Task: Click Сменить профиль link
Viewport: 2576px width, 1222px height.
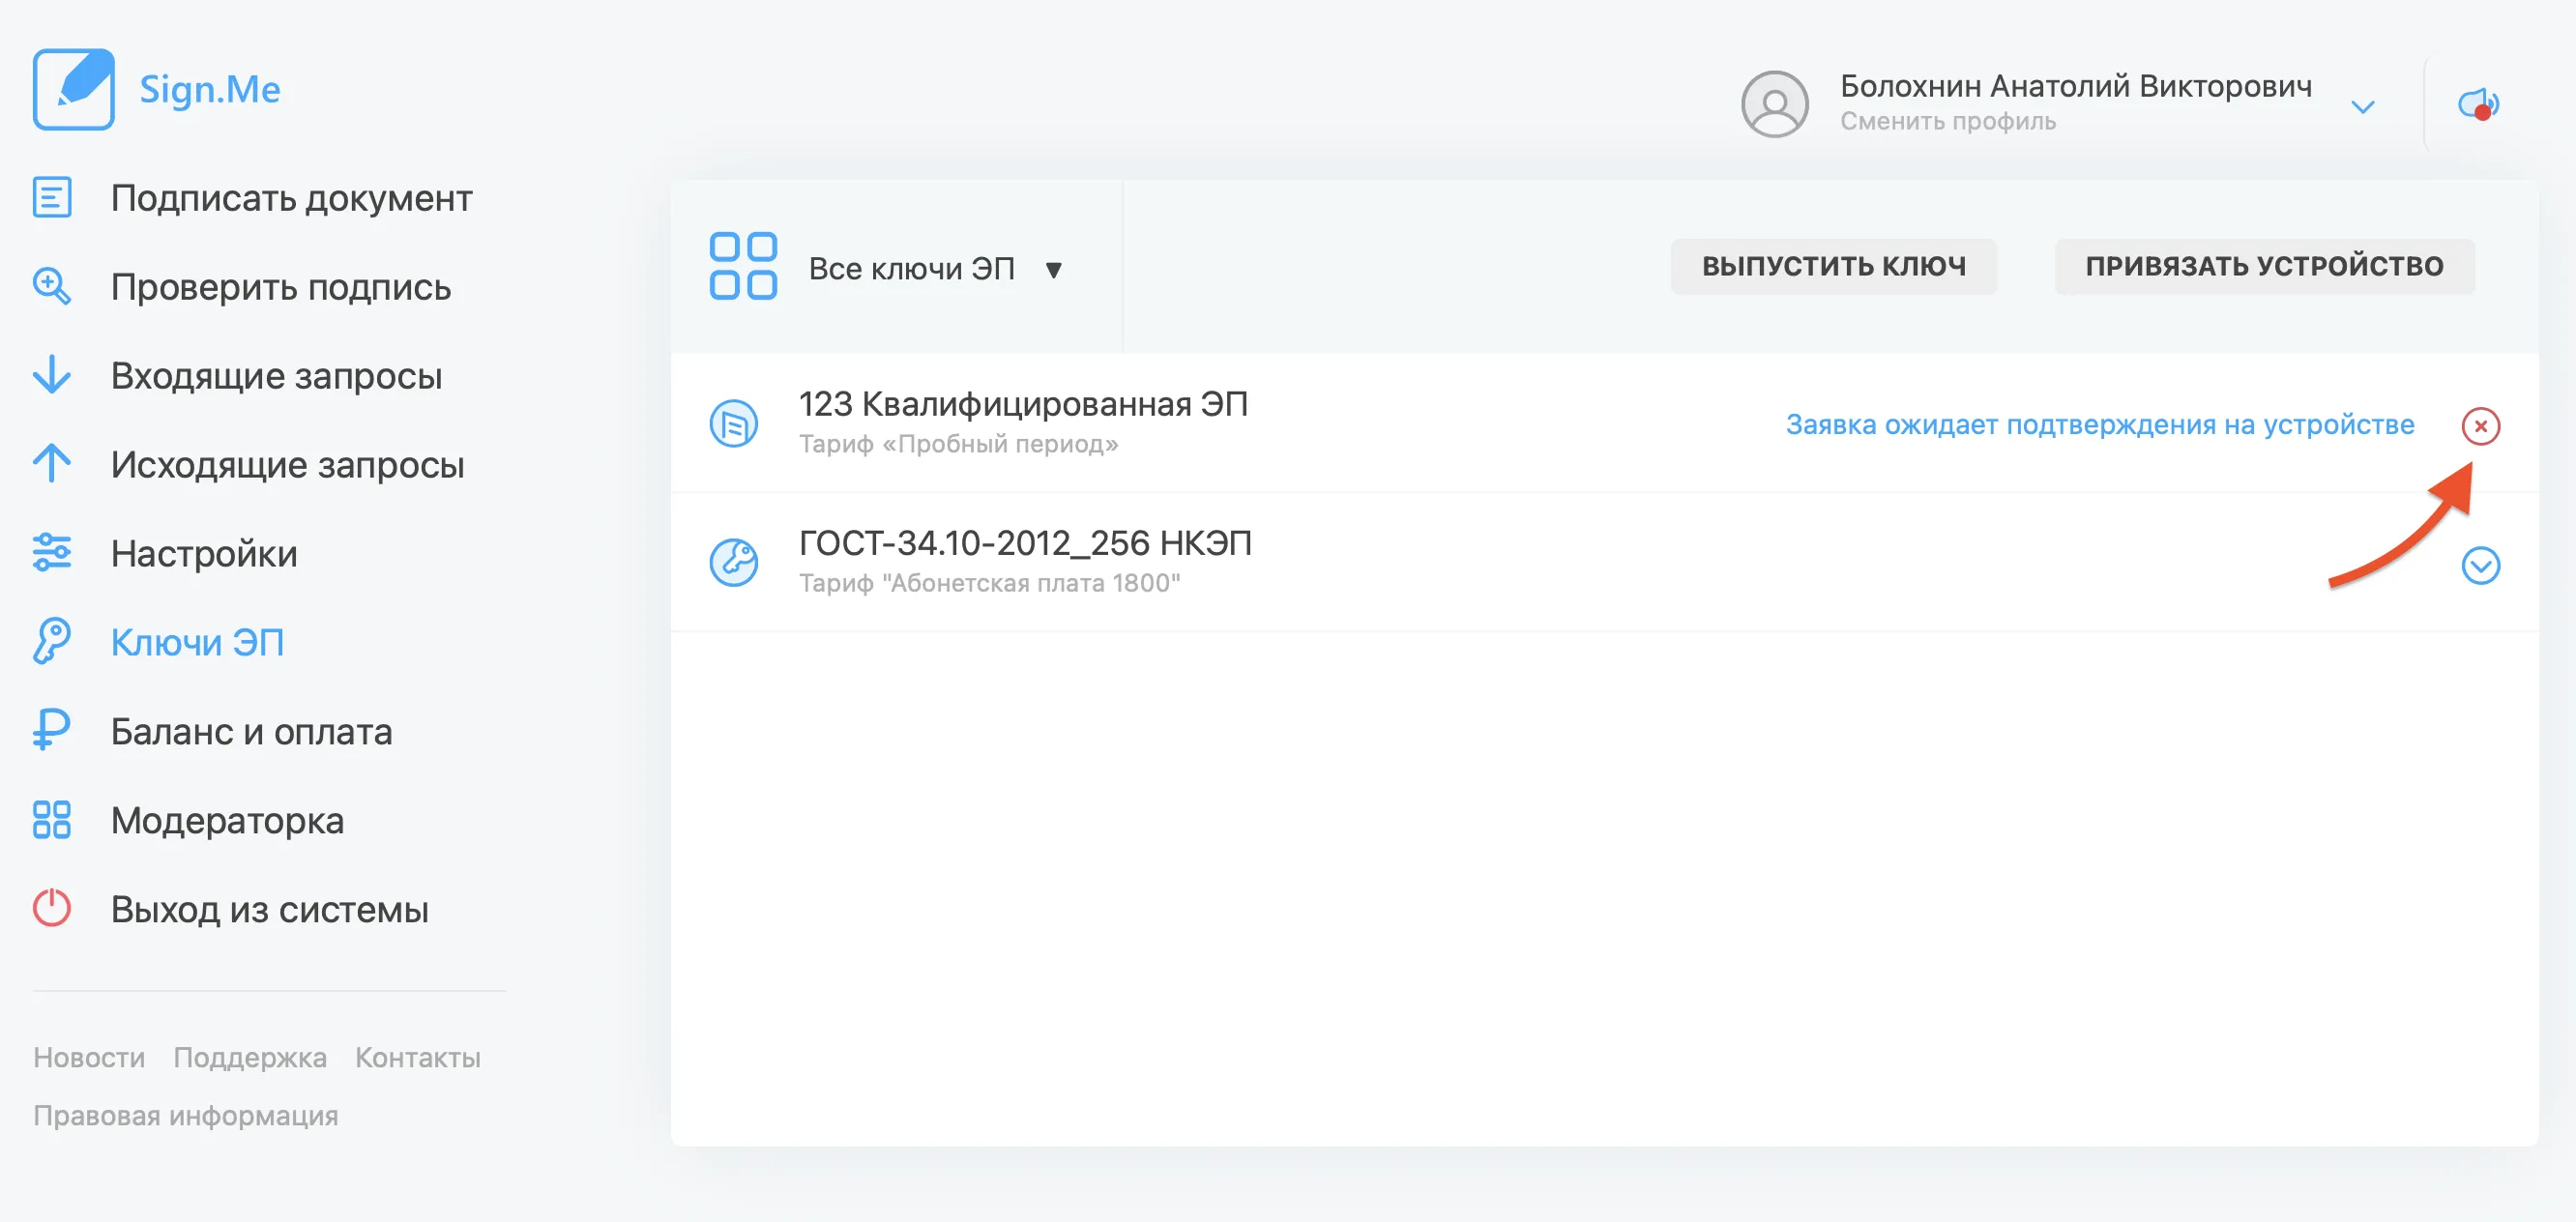Action: point(1948,121)
